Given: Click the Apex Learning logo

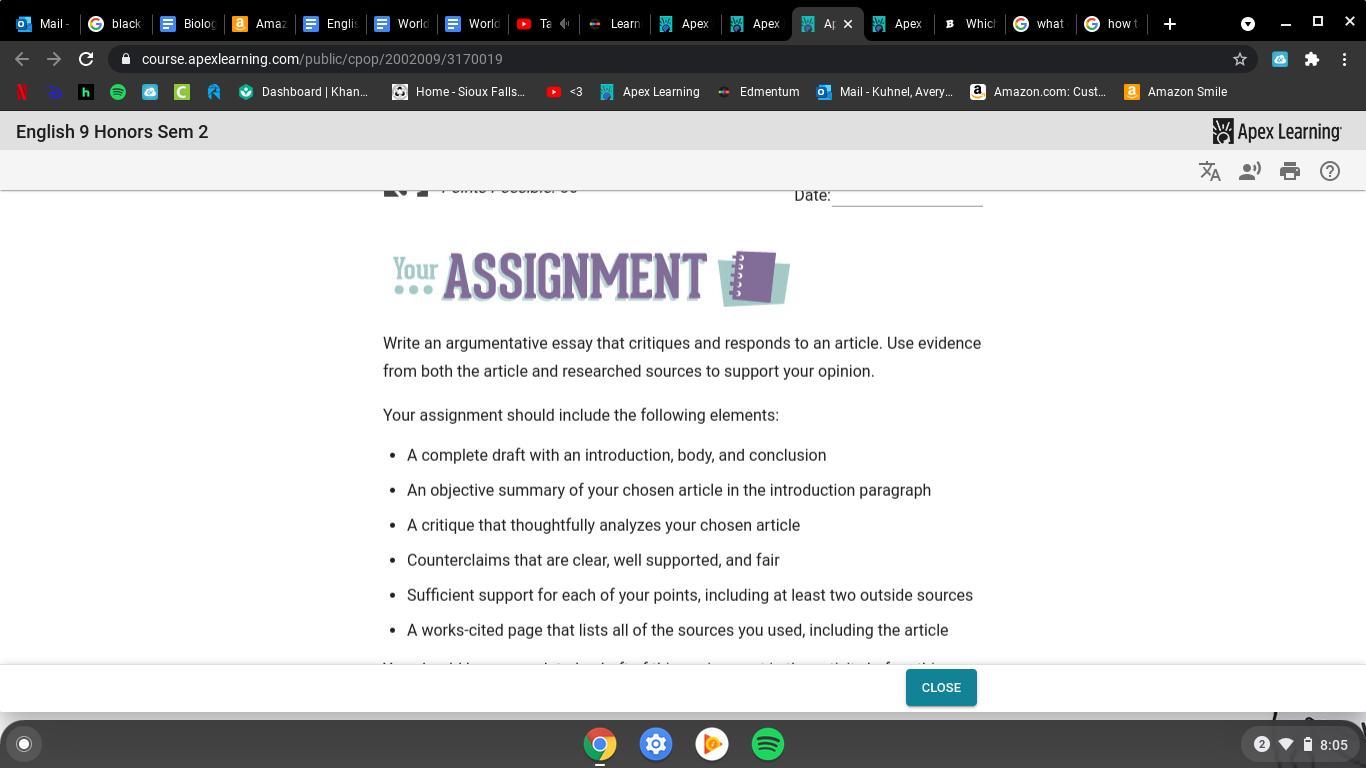Looking at the screenshot, I should [x=1277, y=132].
